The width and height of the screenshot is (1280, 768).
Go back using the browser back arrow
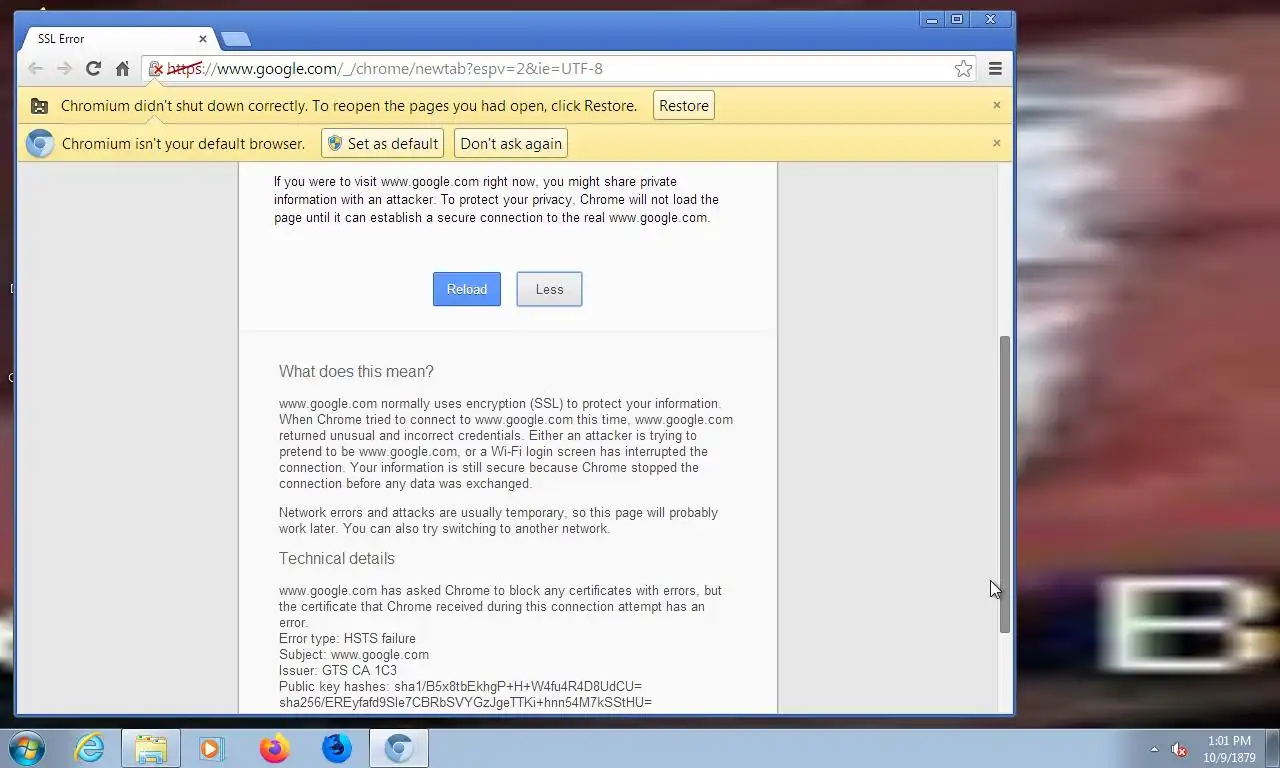point(36,69)
